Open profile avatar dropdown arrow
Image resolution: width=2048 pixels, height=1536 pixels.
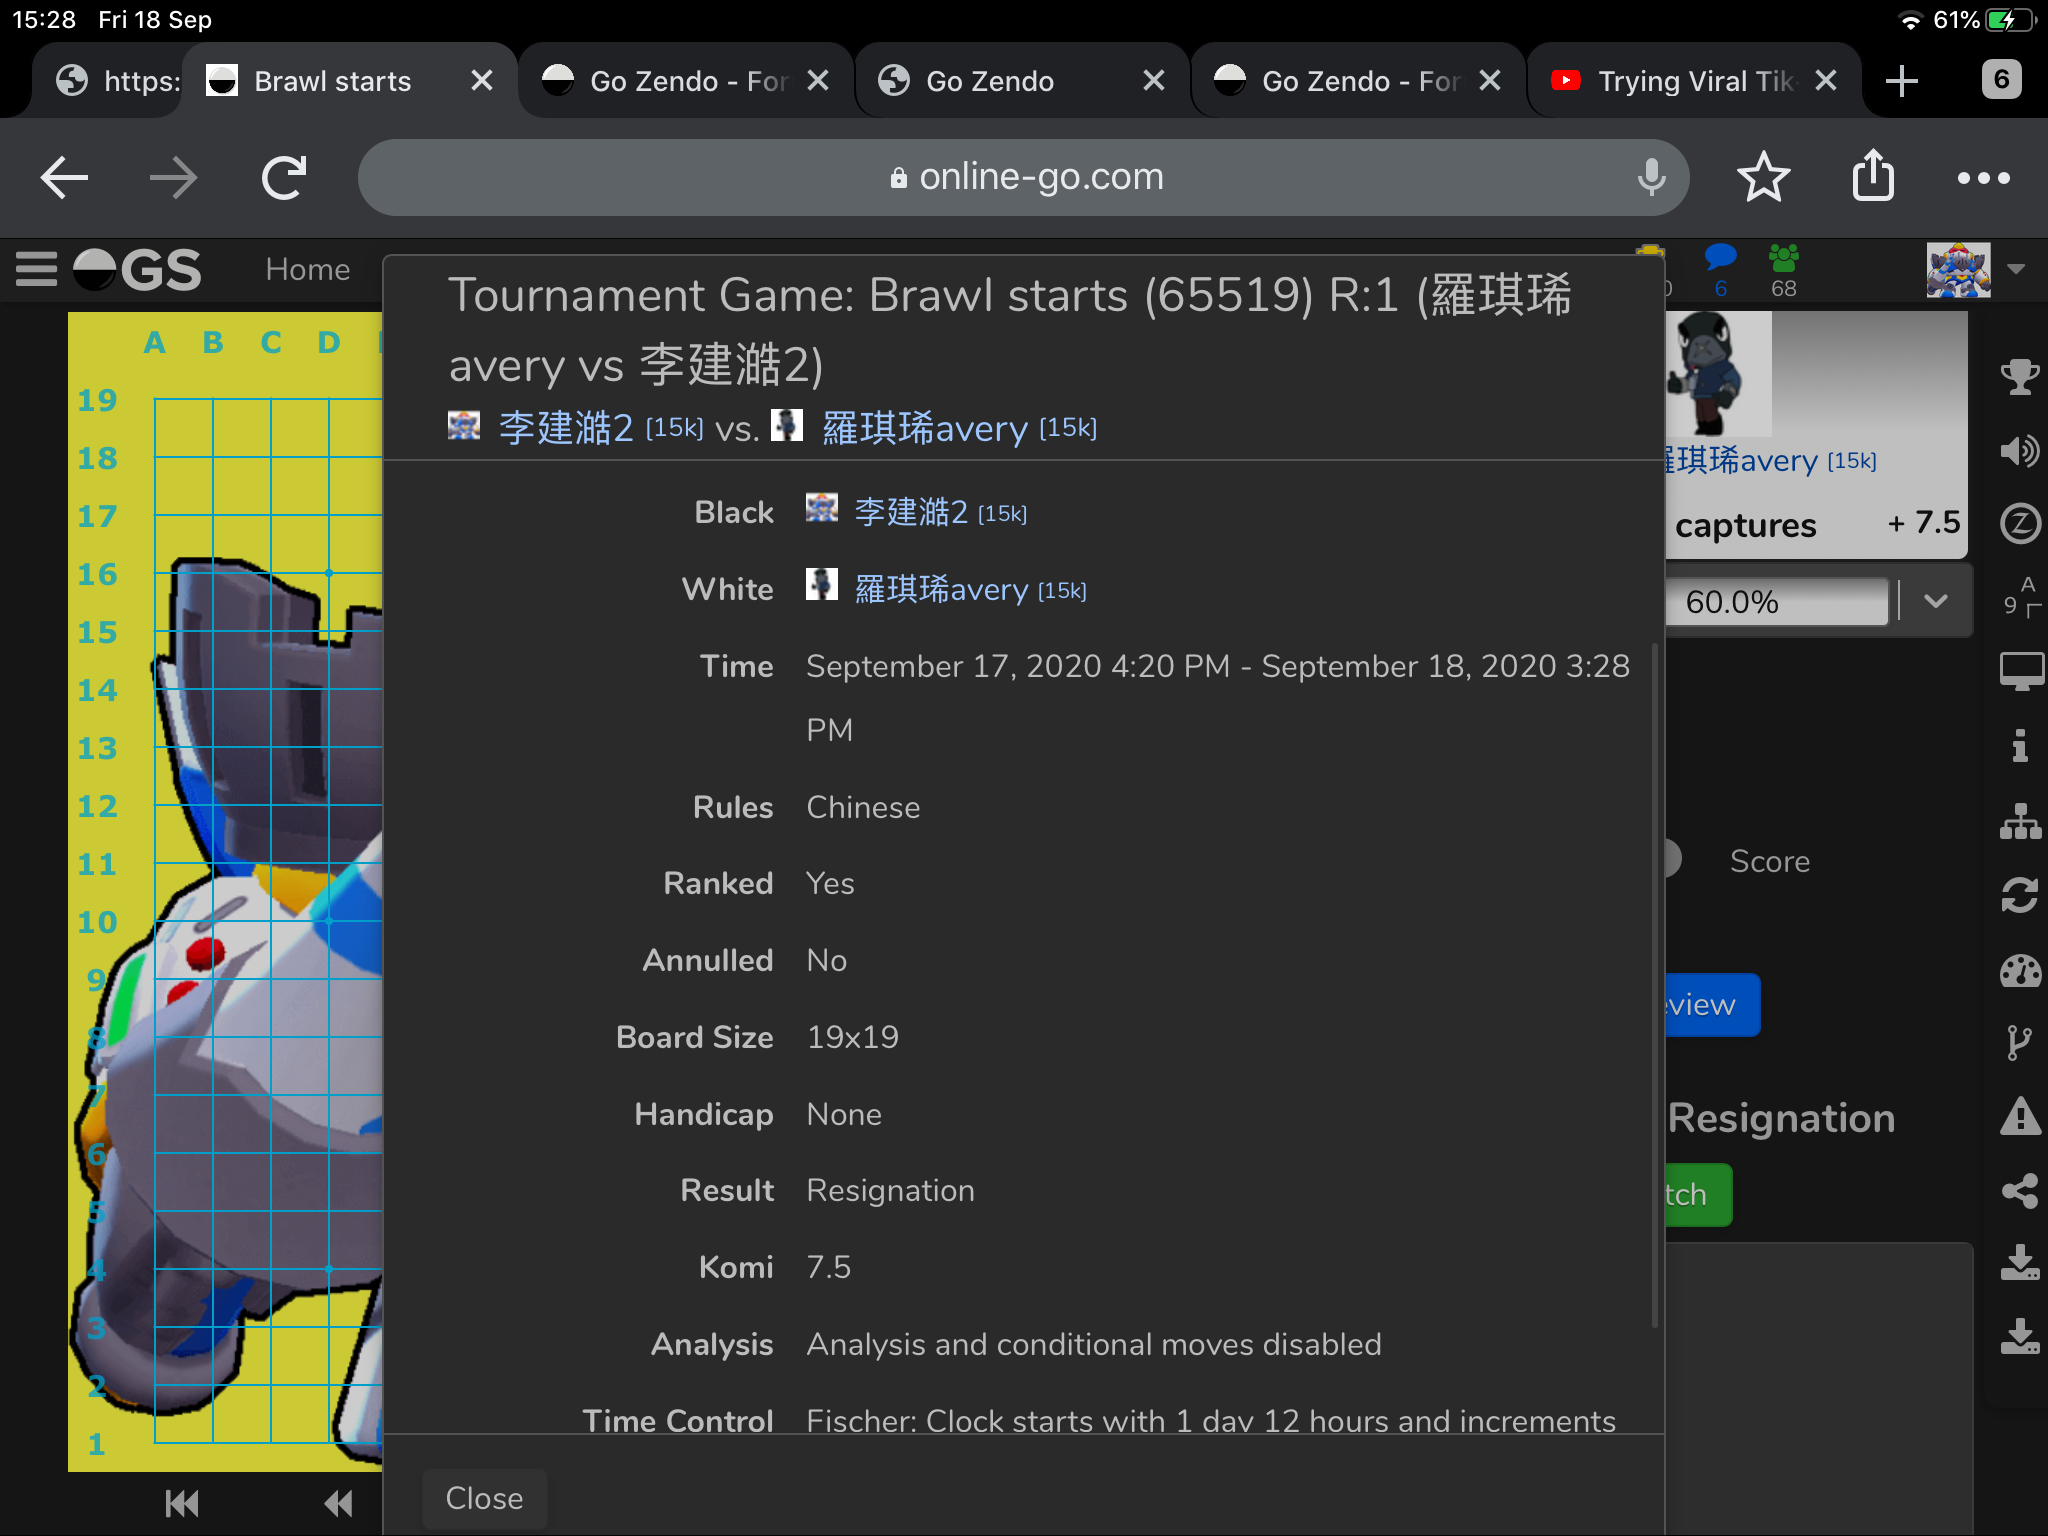[x=2016, y=269]
